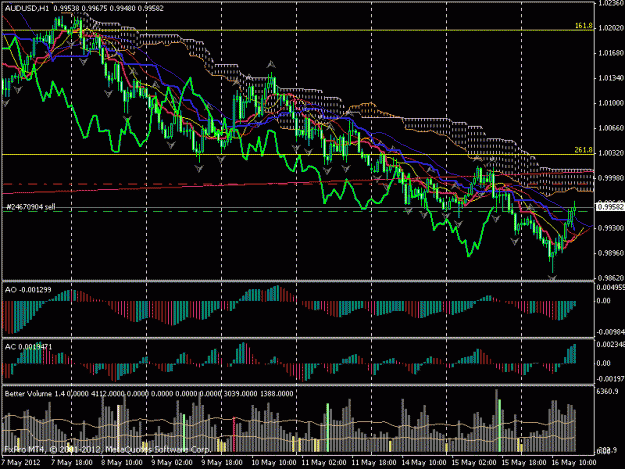Click the 6360.9 volume scale value

tap(607, 392)
